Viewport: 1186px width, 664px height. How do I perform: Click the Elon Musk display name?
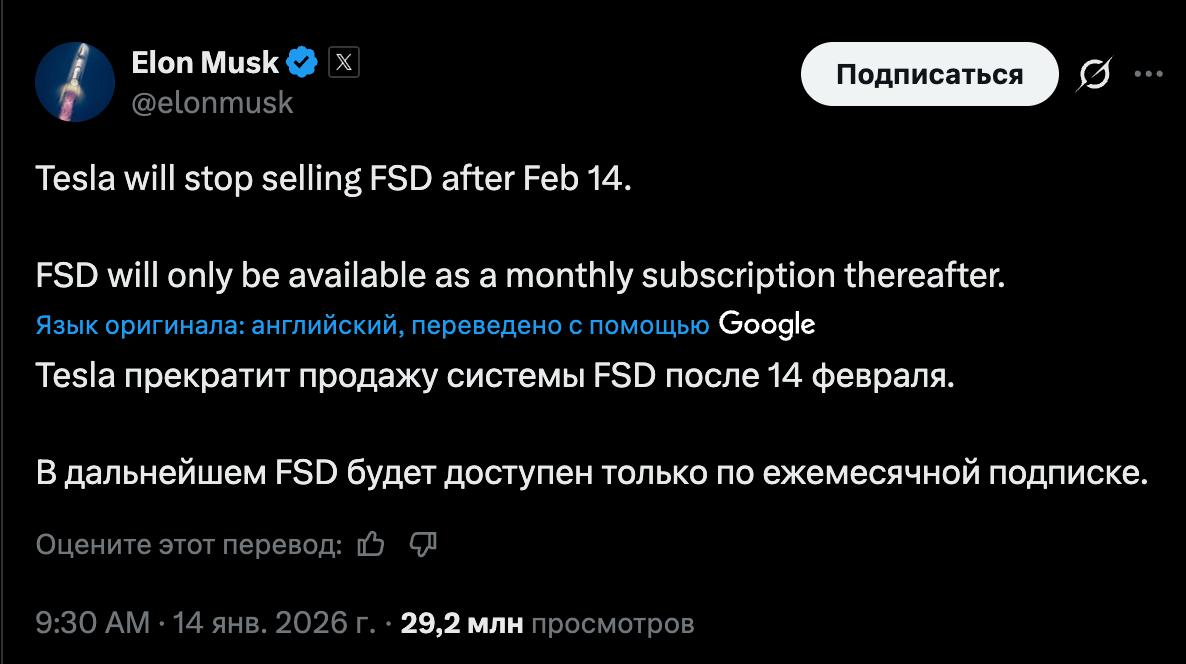[x=203, y=62]
